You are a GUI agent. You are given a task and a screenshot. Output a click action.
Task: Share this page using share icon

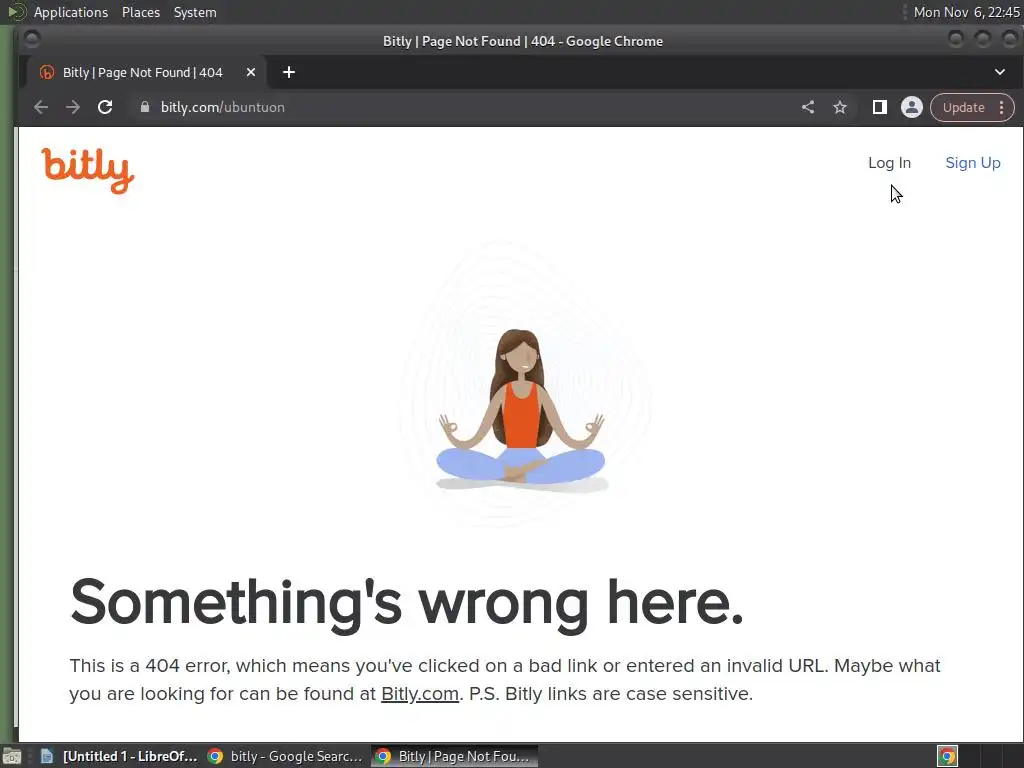pyautogui.click(x=808, y=107)
